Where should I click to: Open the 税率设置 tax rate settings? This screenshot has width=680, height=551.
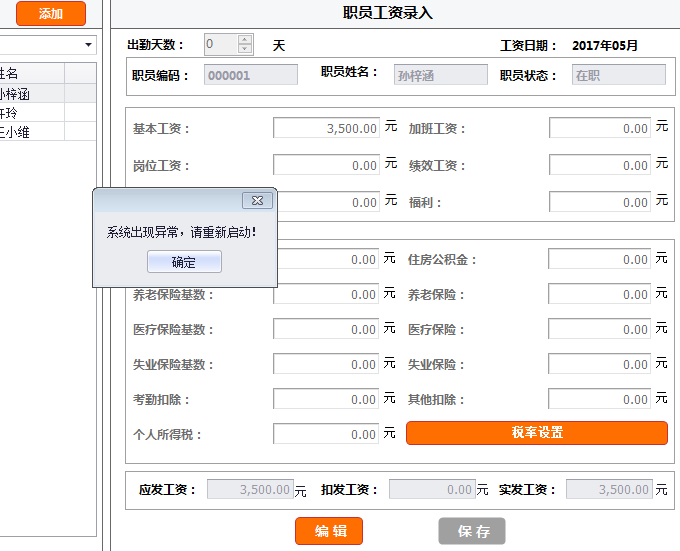tap(536, 433)
